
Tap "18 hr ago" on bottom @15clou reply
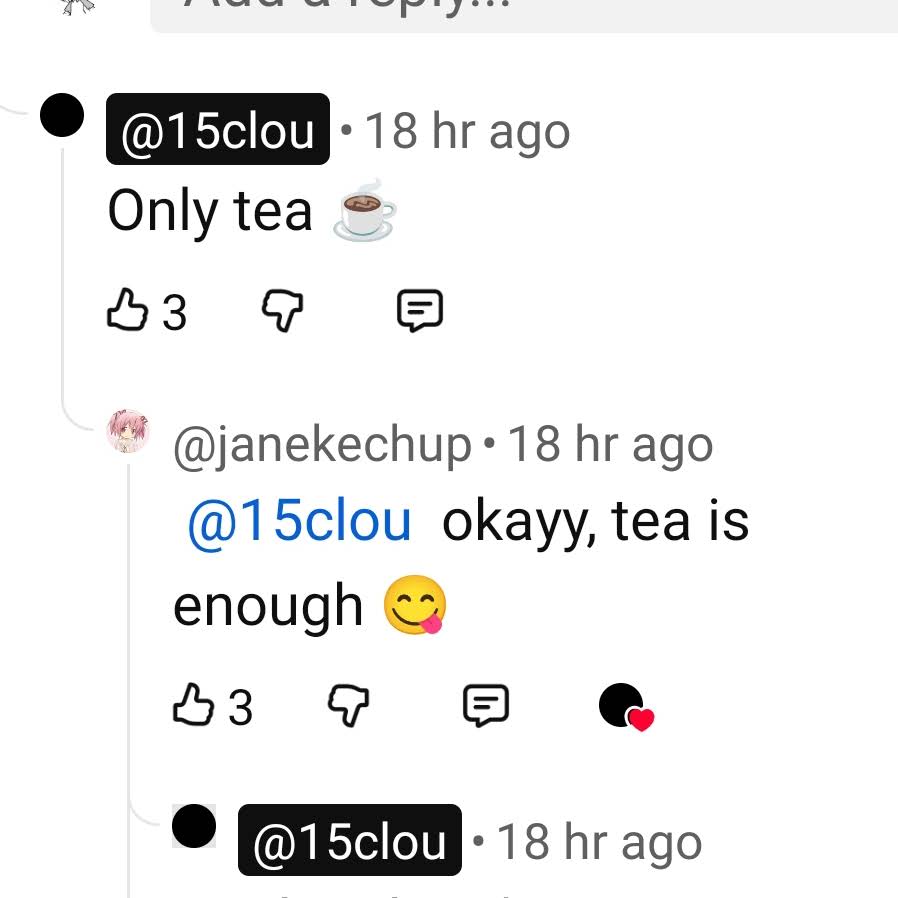(599, 842)
